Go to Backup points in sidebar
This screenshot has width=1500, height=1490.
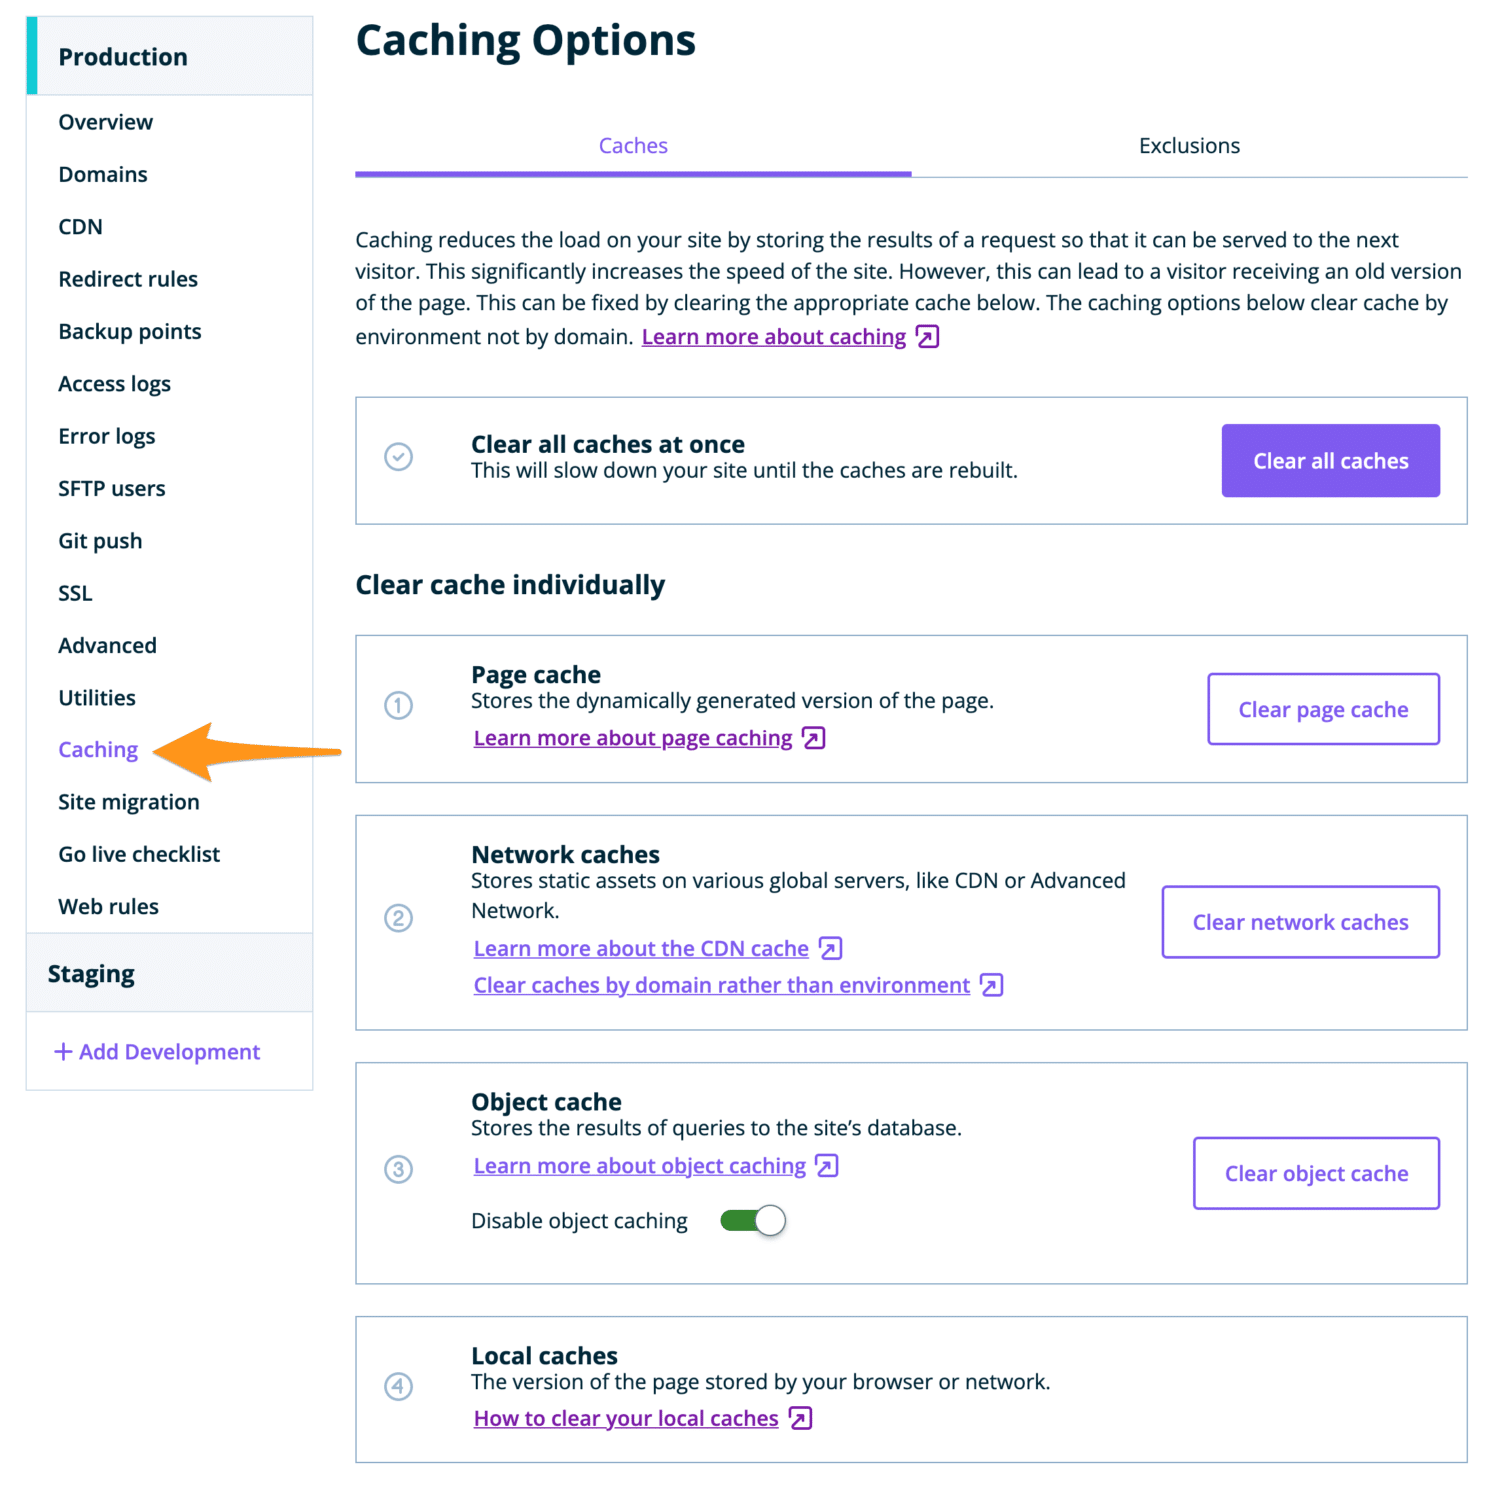pos(130,332)
